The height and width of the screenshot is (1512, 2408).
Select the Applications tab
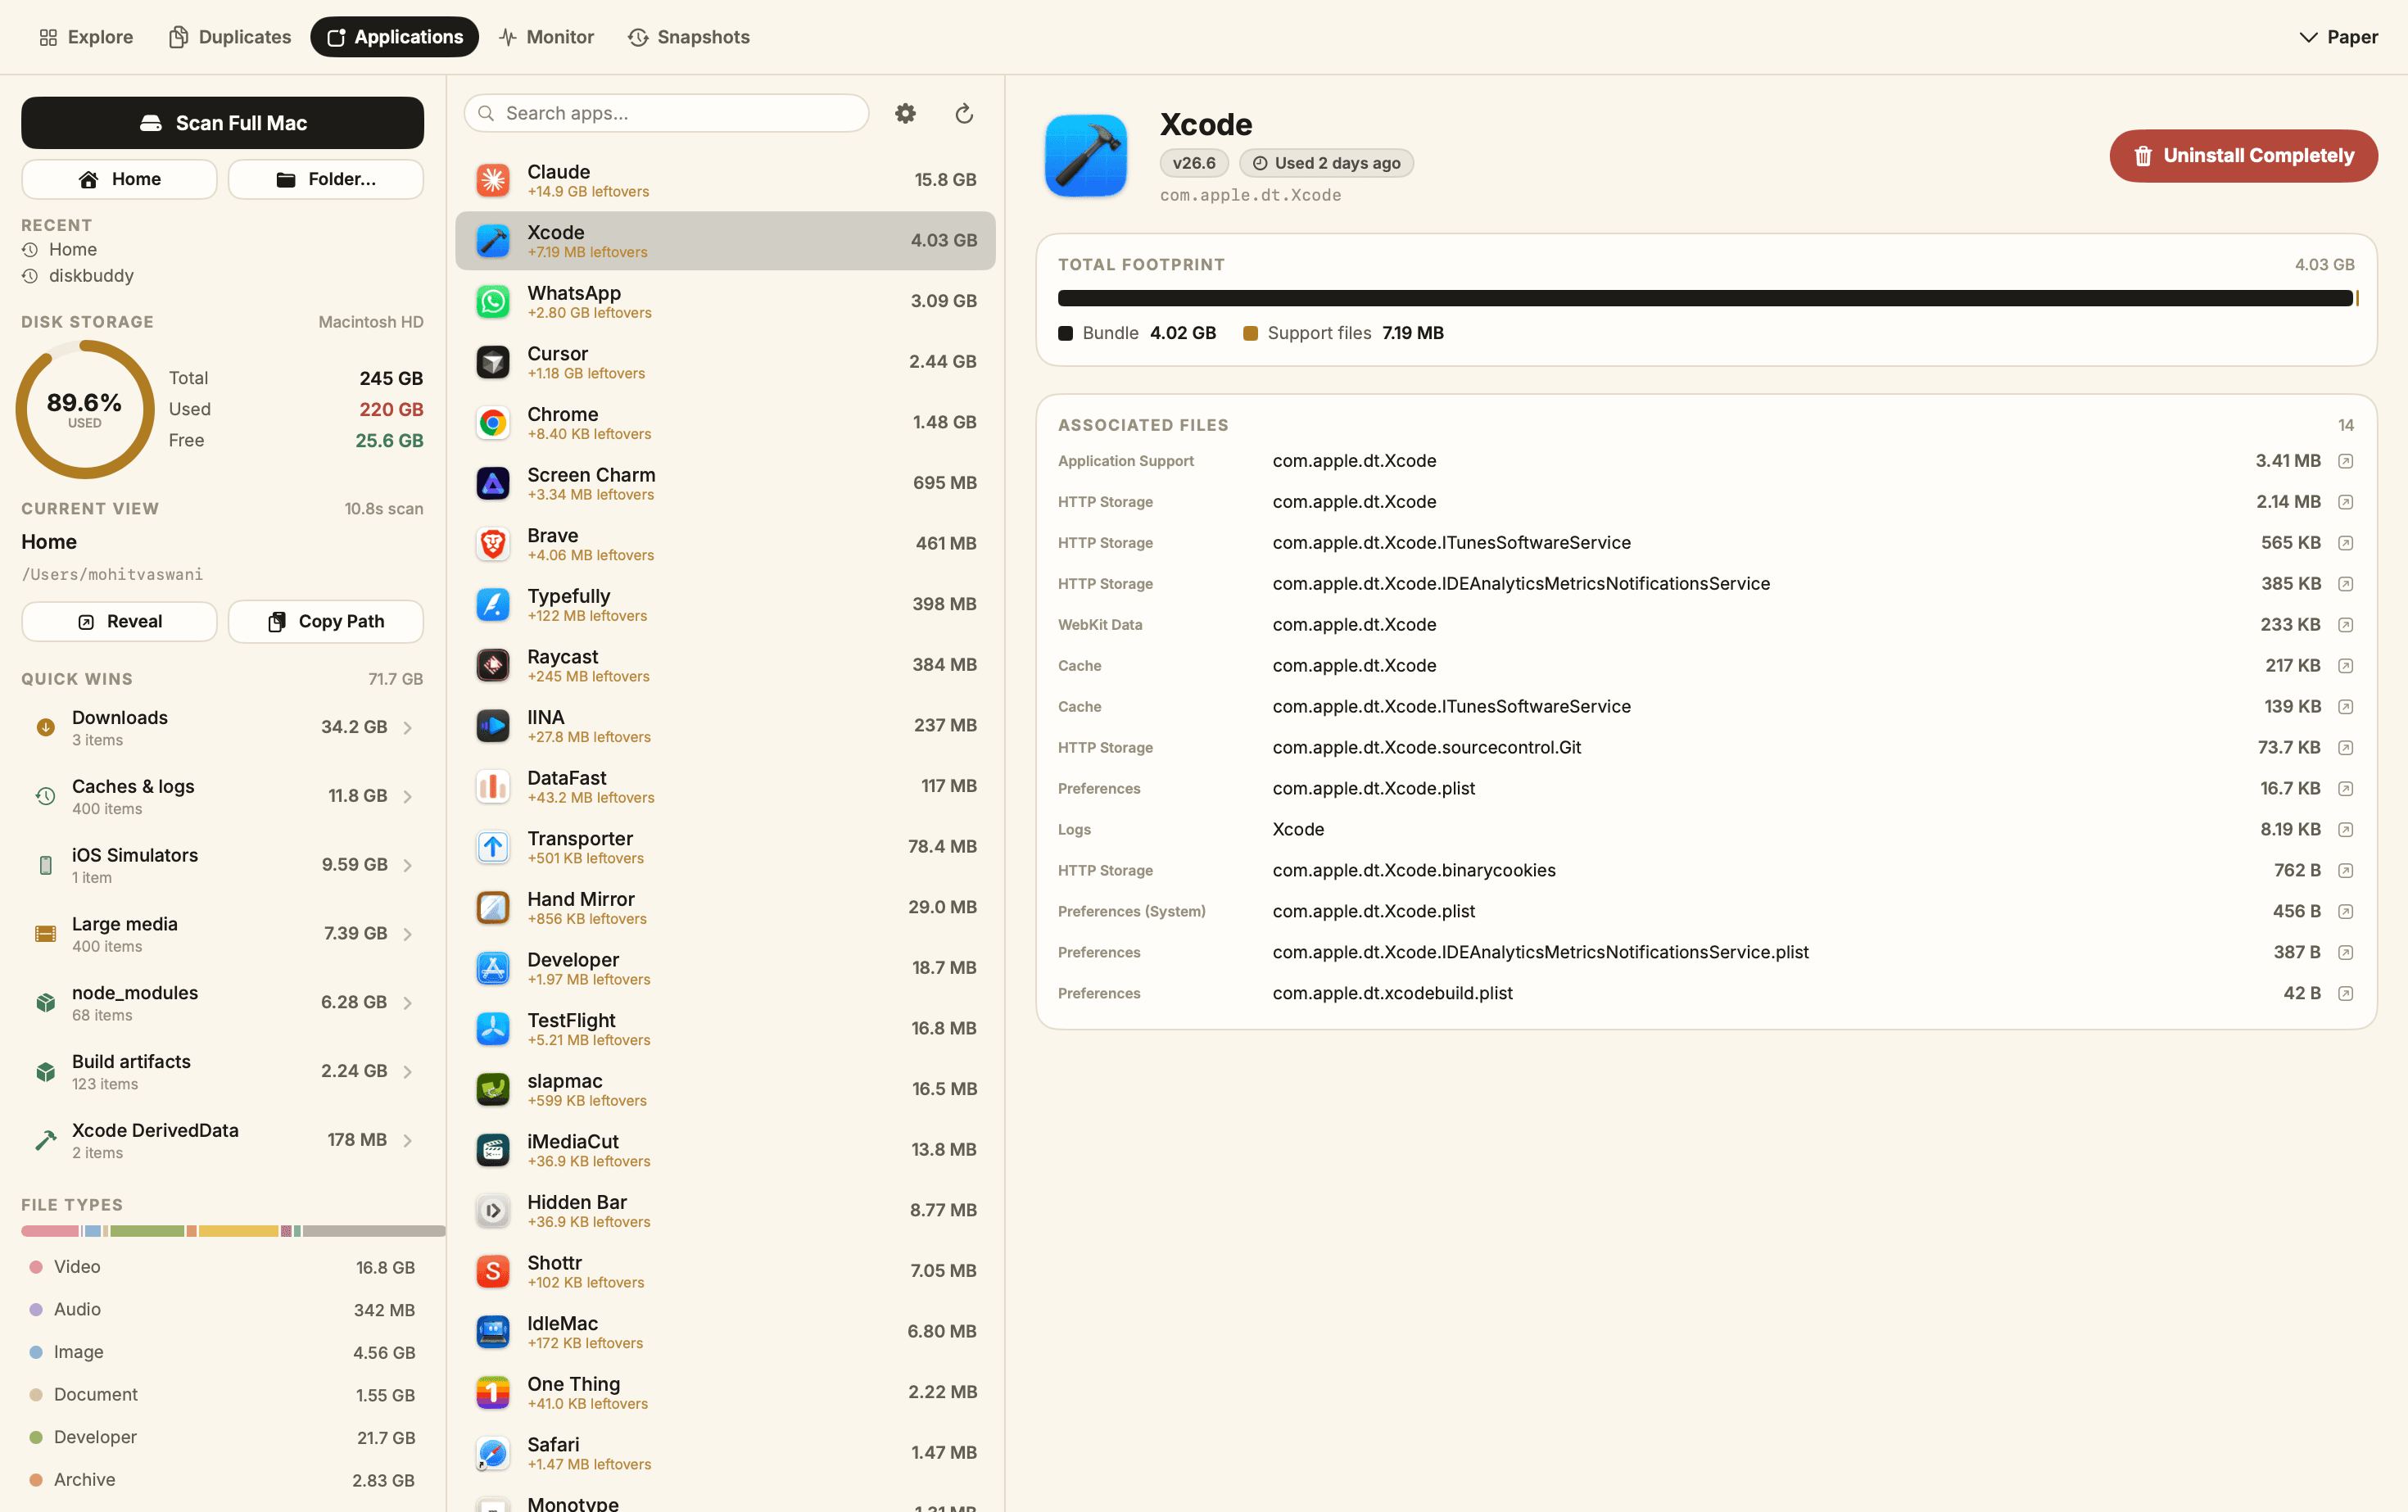pos(394,37)
